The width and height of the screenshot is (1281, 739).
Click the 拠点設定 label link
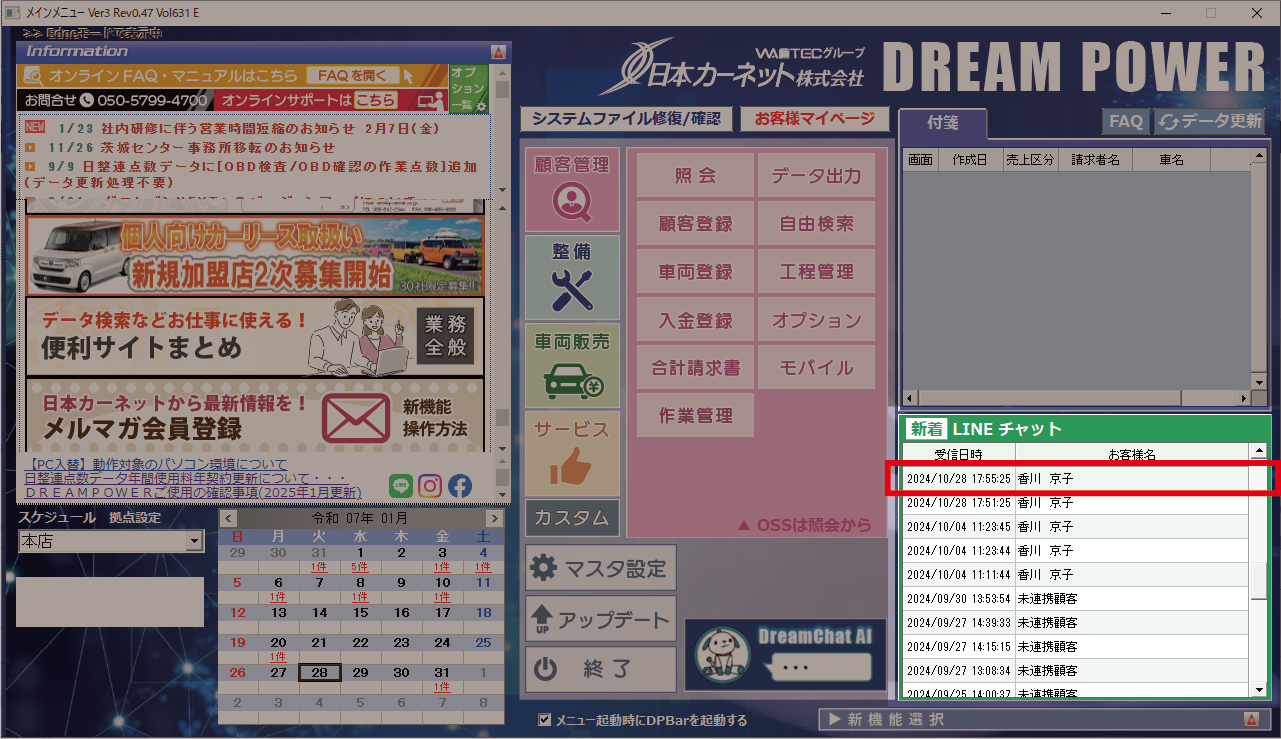click(x=135, y=518)
